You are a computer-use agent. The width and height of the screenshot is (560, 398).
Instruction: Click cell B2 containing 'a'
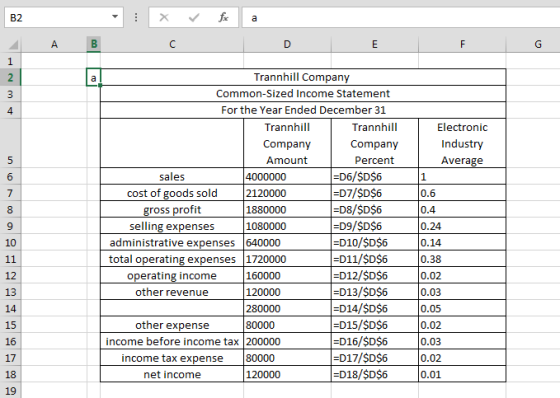point(94,77)
